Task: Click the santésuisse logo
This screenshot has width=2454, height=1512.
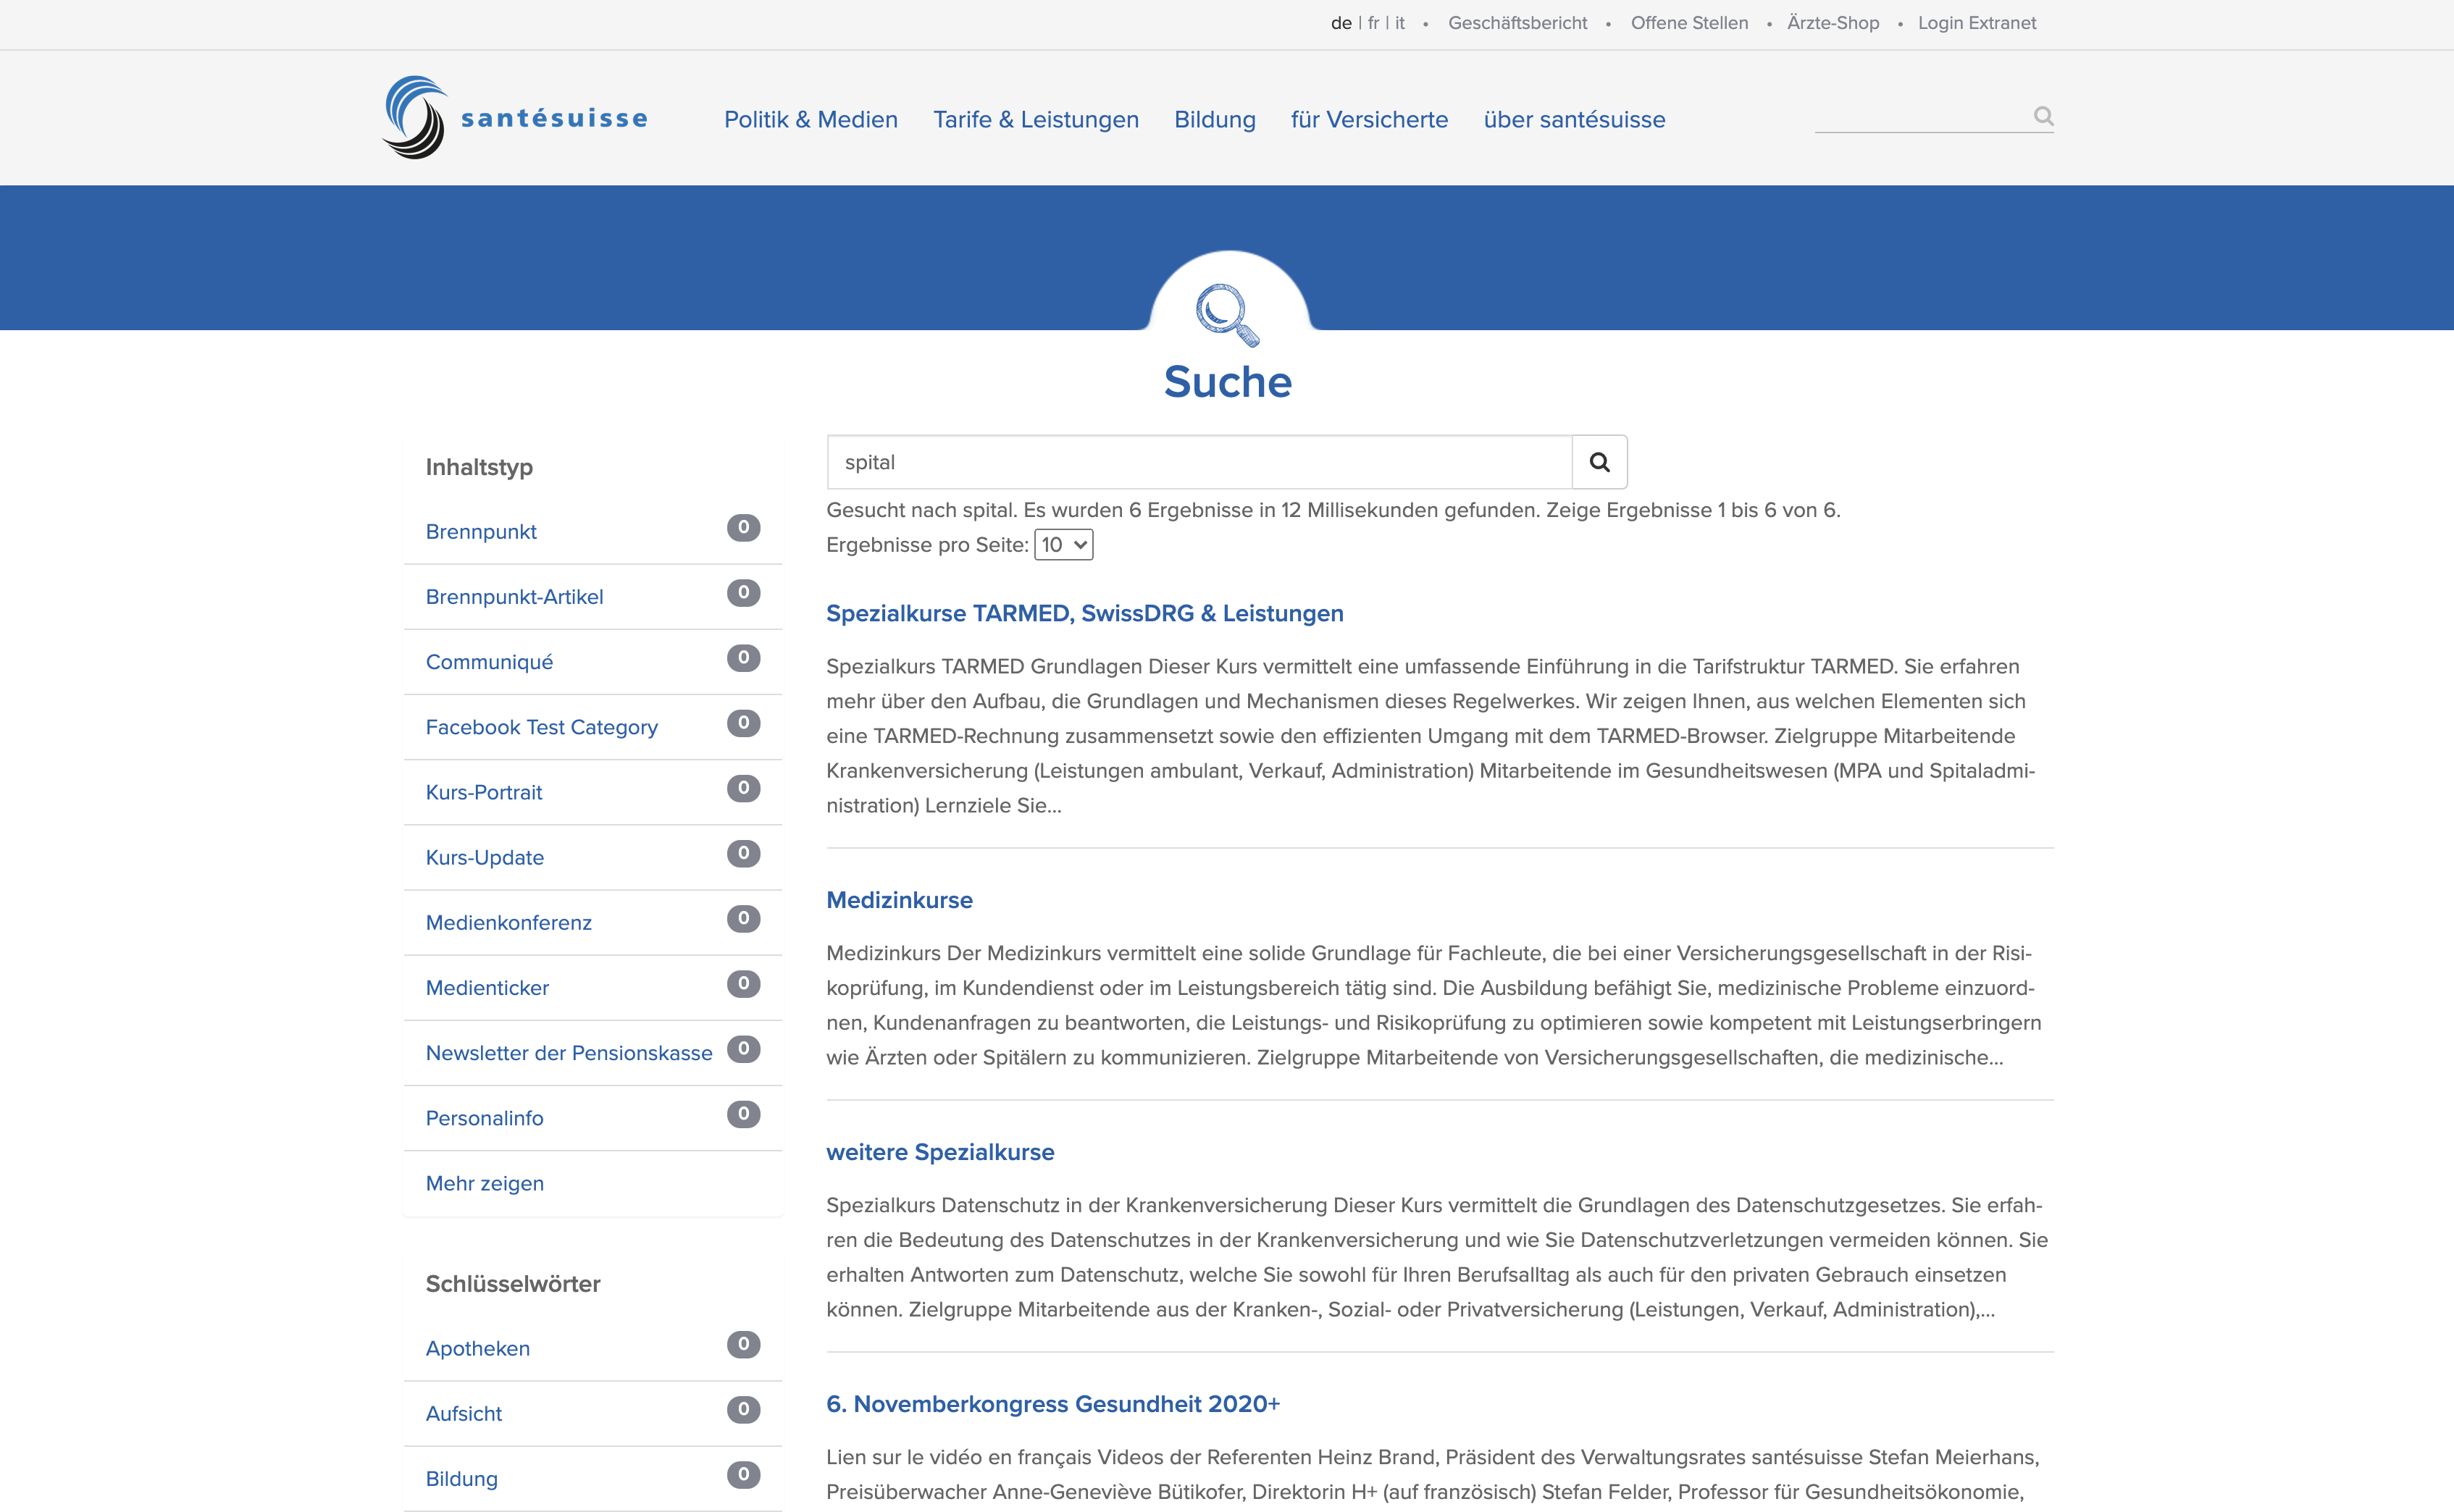Action: [515, 118]
